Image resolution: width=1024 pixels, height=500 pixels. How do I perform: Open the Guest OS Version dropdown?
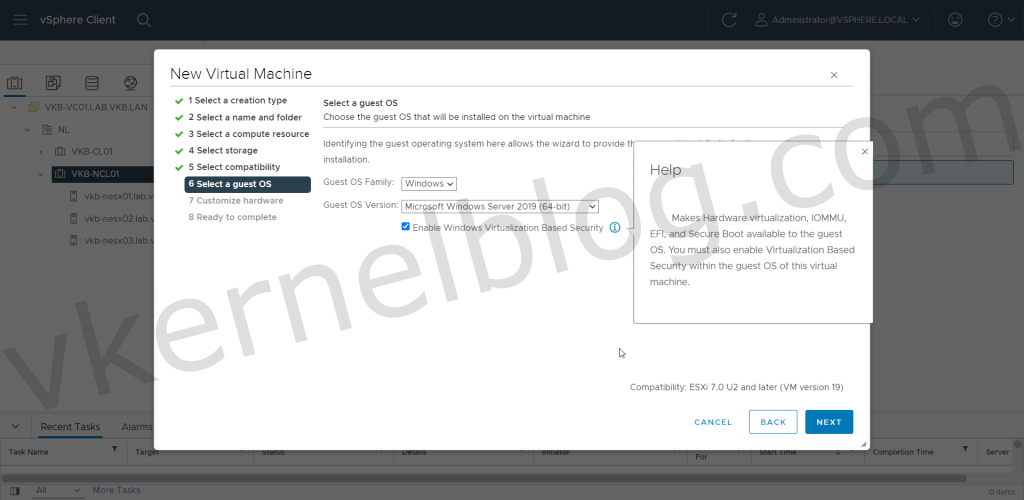tap(500, 206)
